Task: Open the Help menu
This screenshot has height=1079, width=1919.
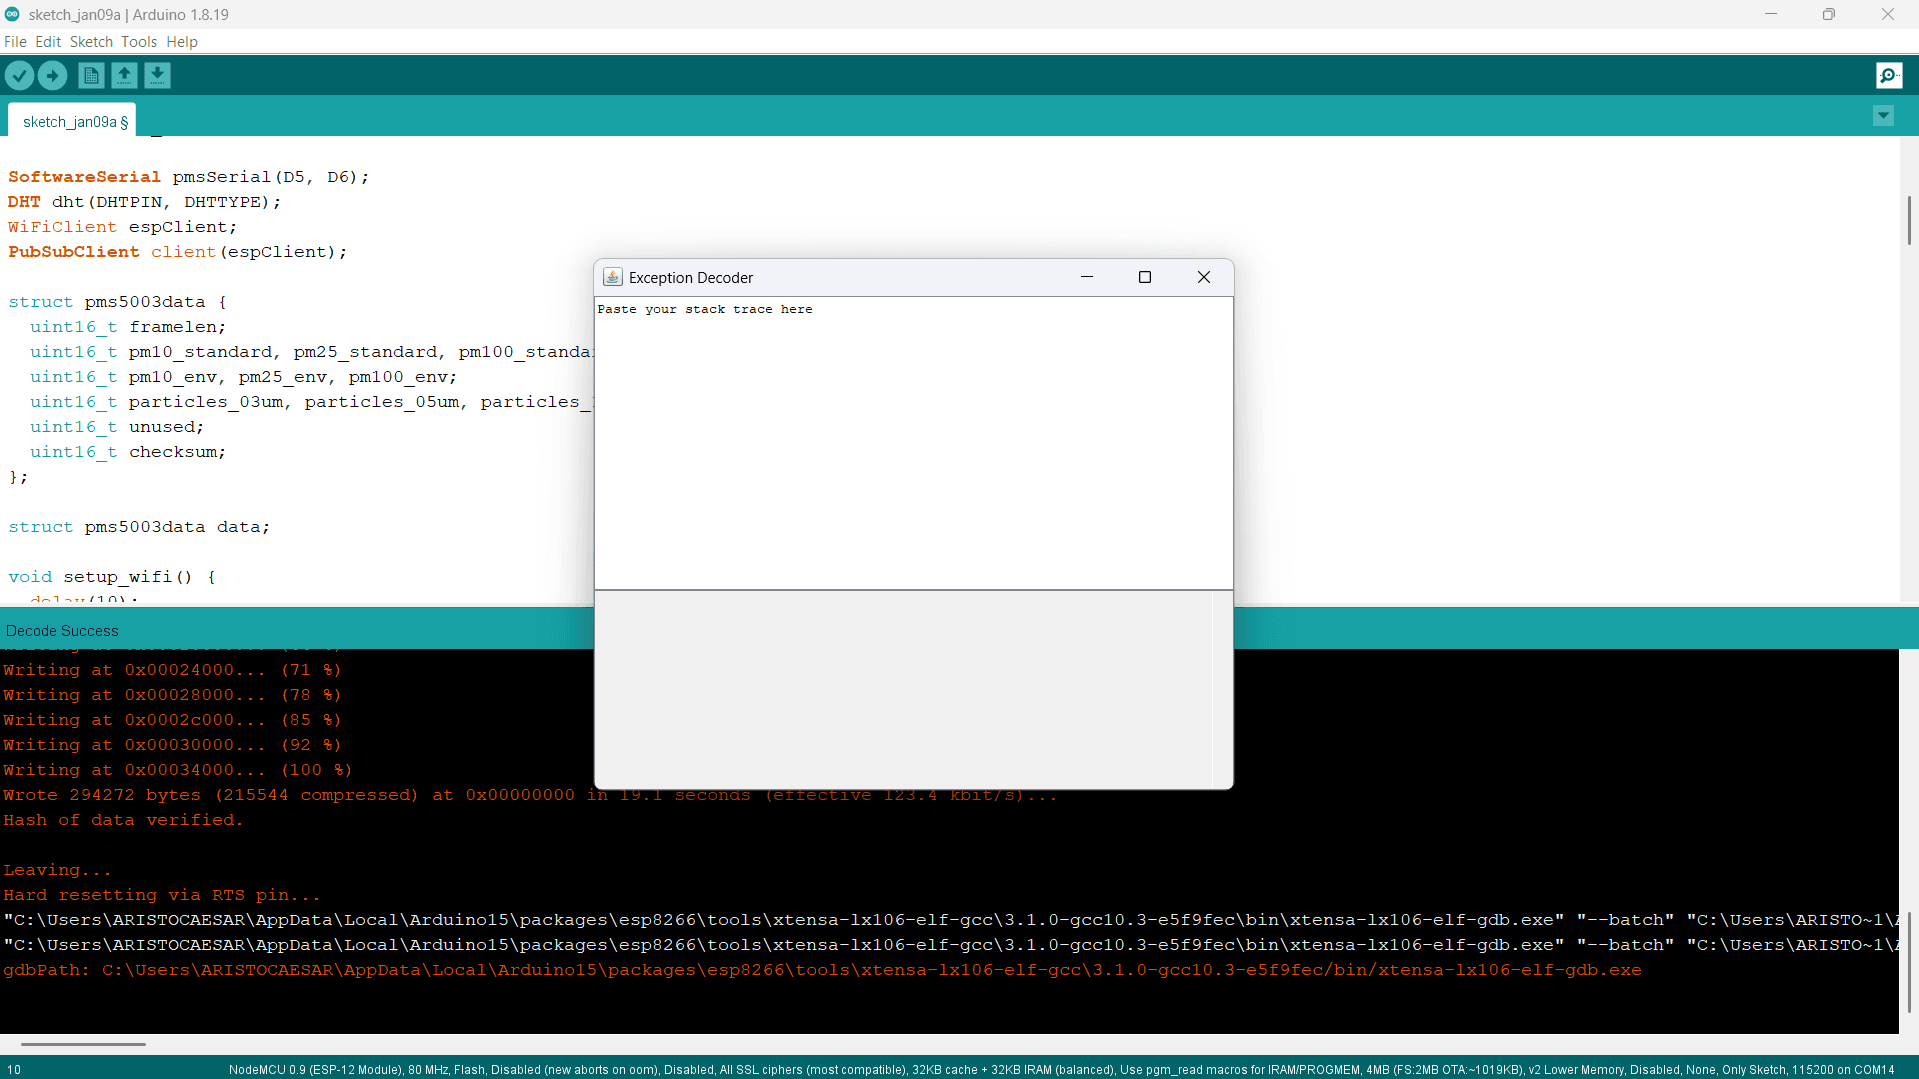Action: pos(181,41)
